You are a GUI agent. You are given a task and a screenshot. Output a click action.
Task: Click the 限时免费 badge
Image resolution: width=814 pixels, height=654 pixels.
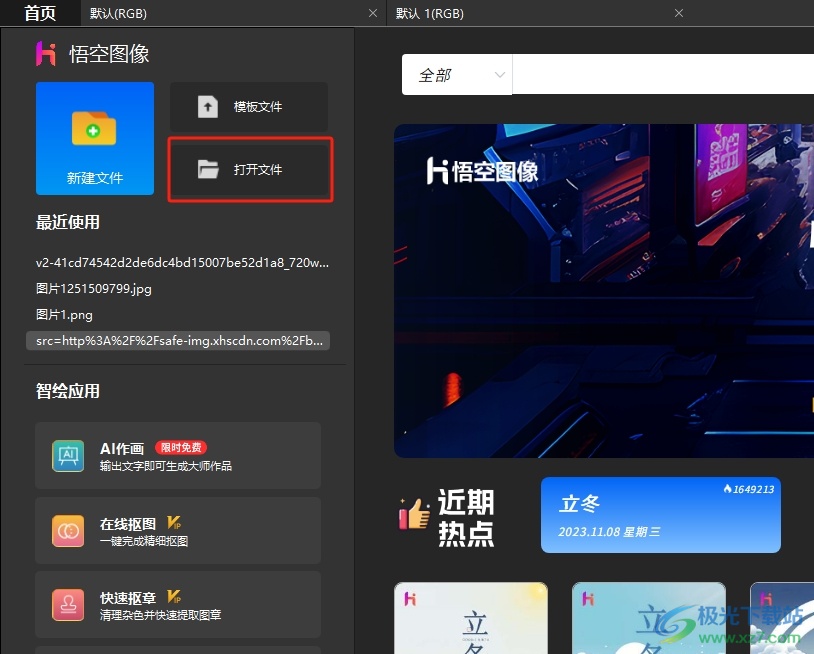click(x=181, y=447)
